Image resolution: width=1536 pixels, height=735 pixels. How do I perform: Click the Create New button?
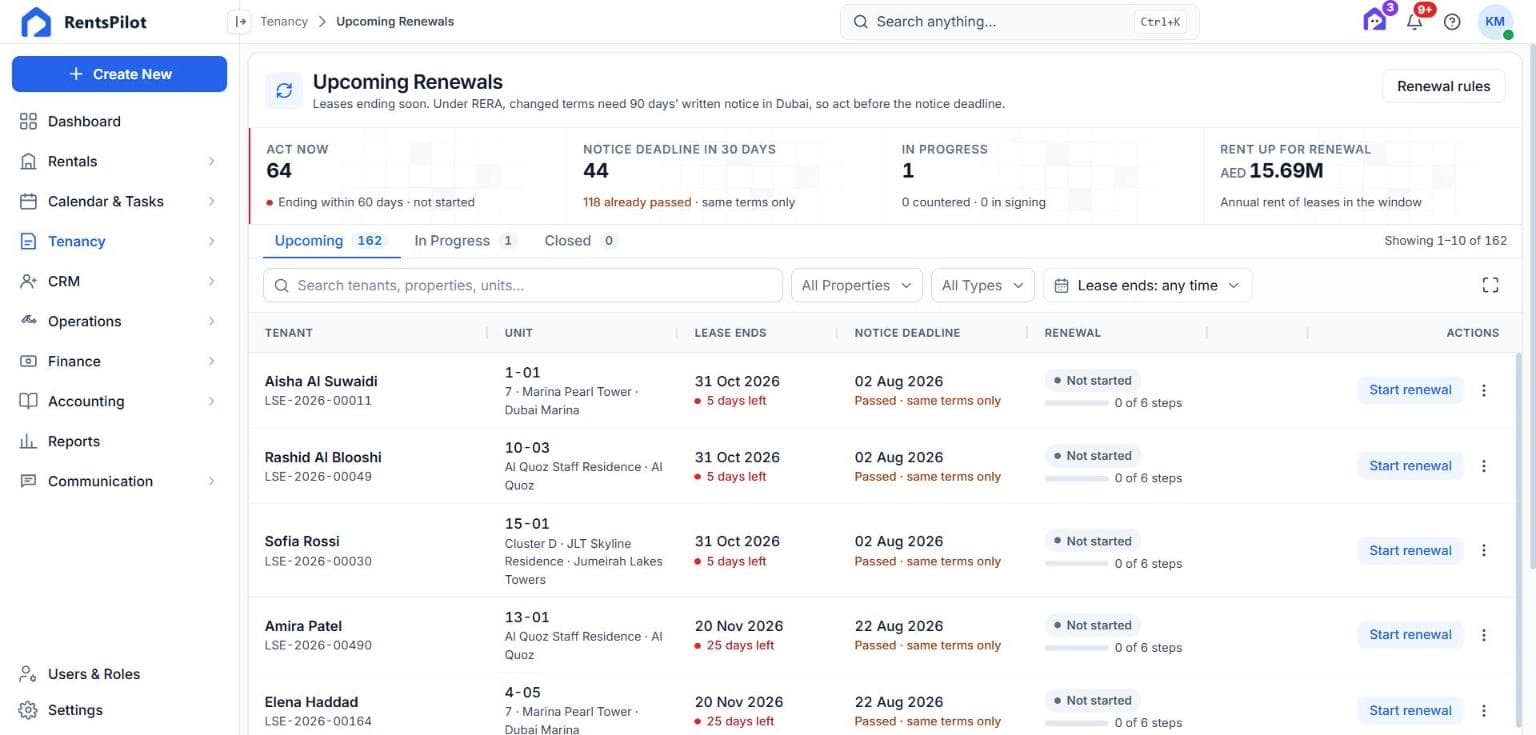tap(119, 74)
